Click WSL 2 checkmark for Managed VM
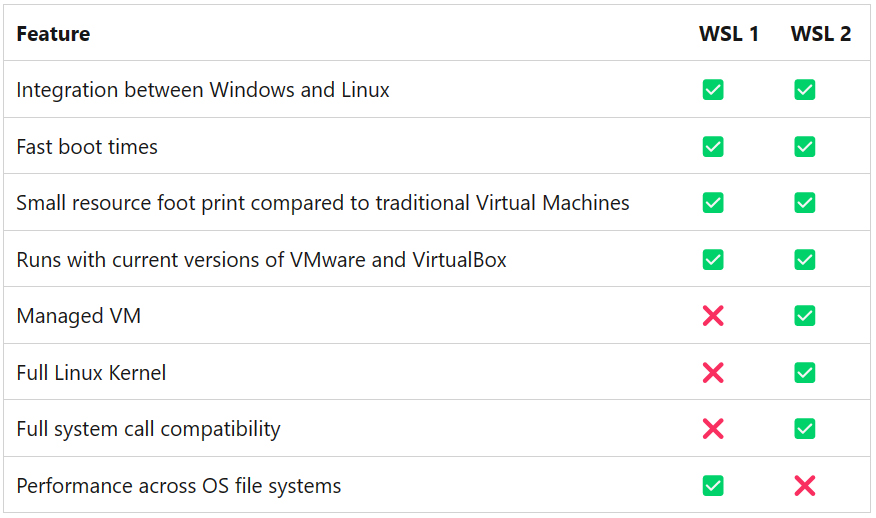This screenshot has height=518, width=876. tap(804, 316)
